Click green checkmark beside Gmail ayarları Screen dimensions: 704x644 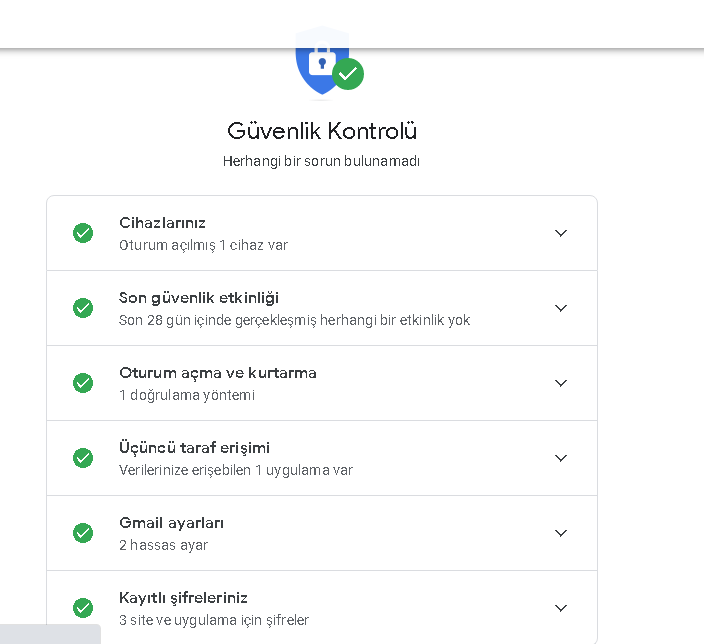click(x=83, y=533)
